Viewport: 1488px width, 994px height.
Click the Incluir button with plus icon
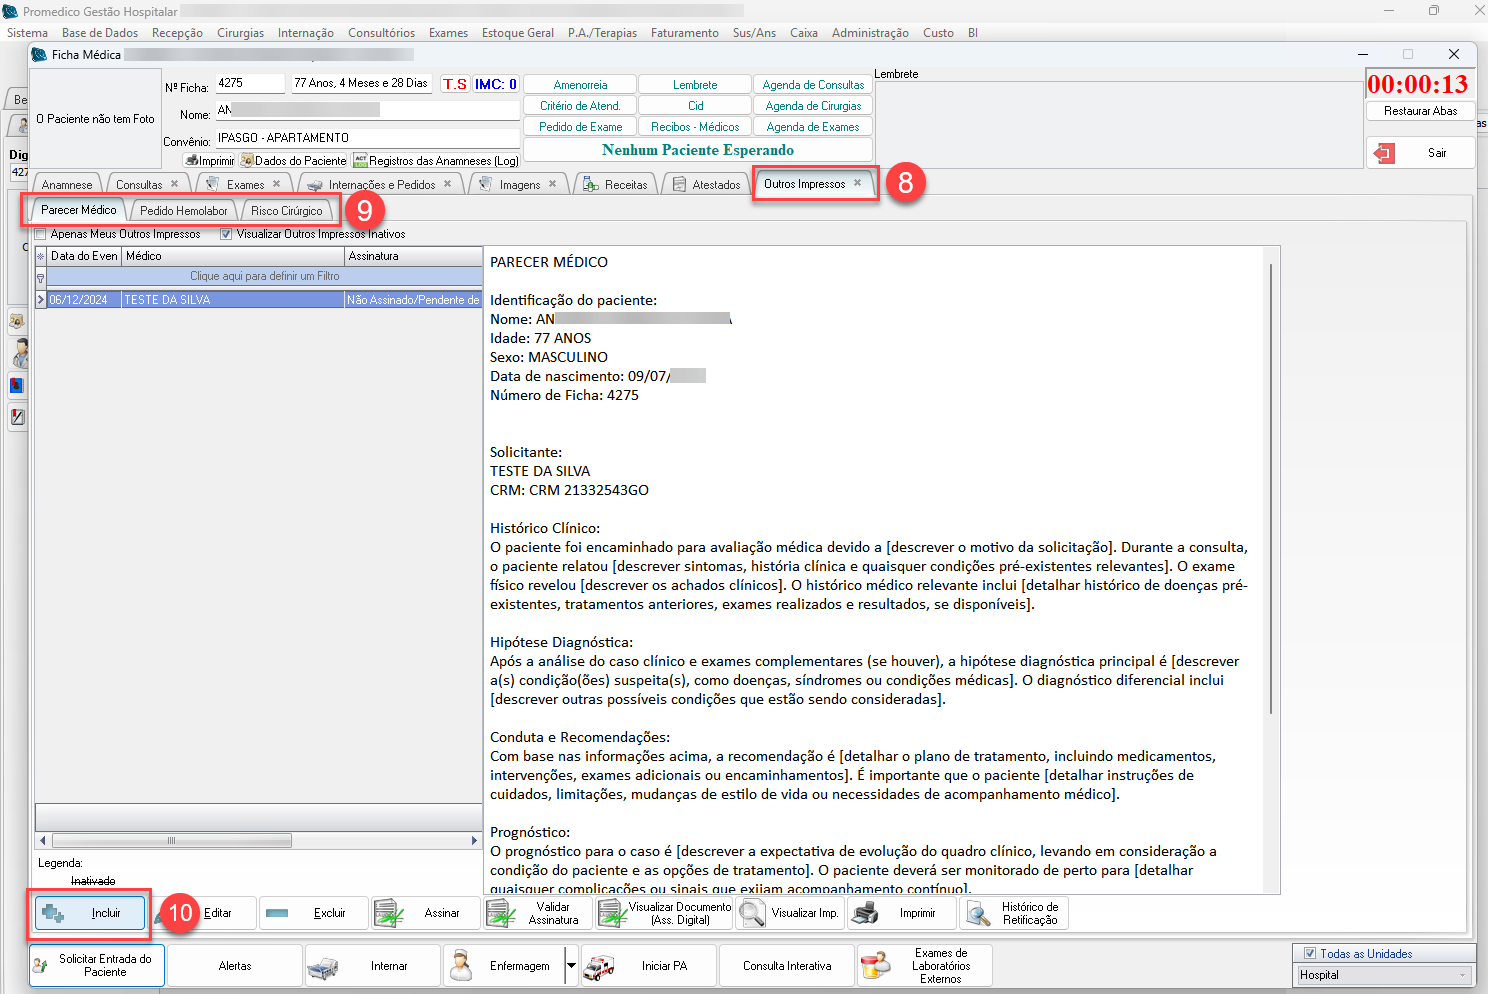90,913
